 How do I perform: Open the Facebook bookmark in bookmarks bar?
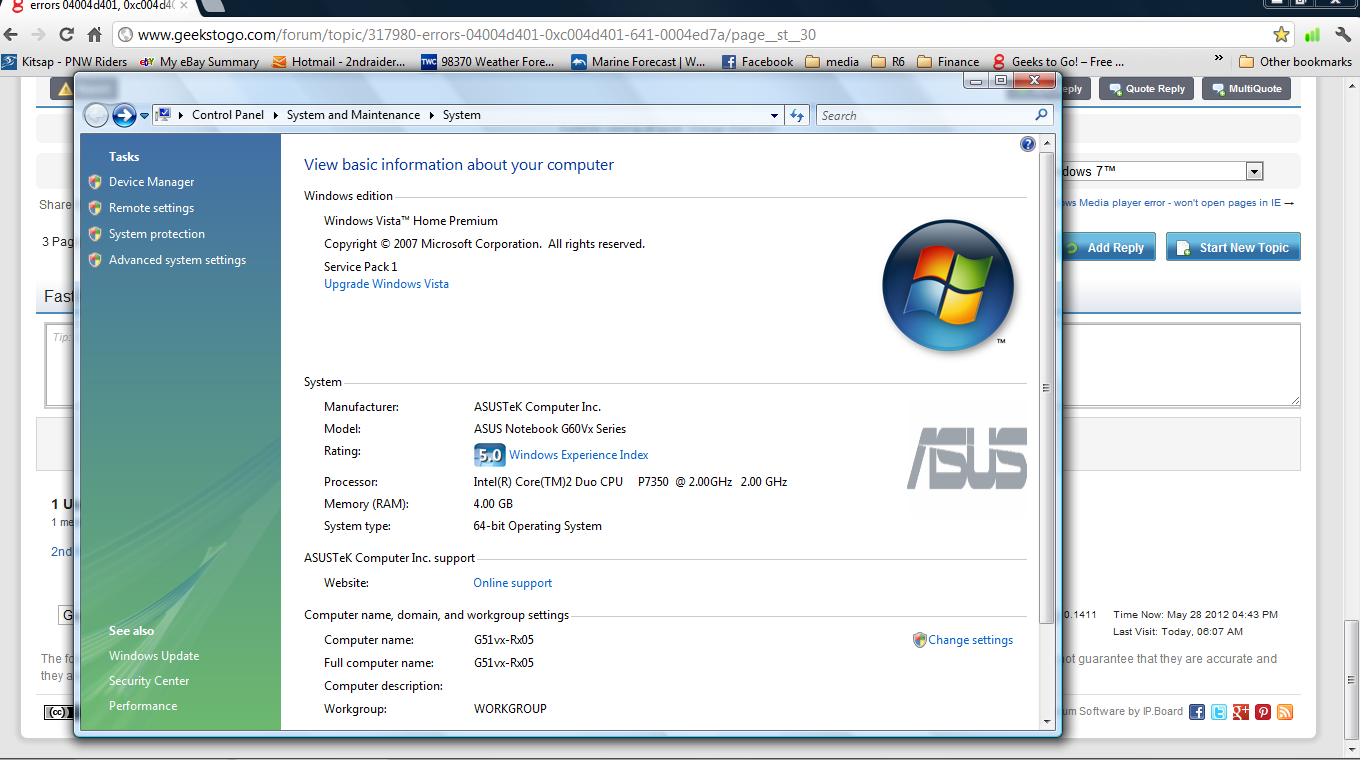757,62
